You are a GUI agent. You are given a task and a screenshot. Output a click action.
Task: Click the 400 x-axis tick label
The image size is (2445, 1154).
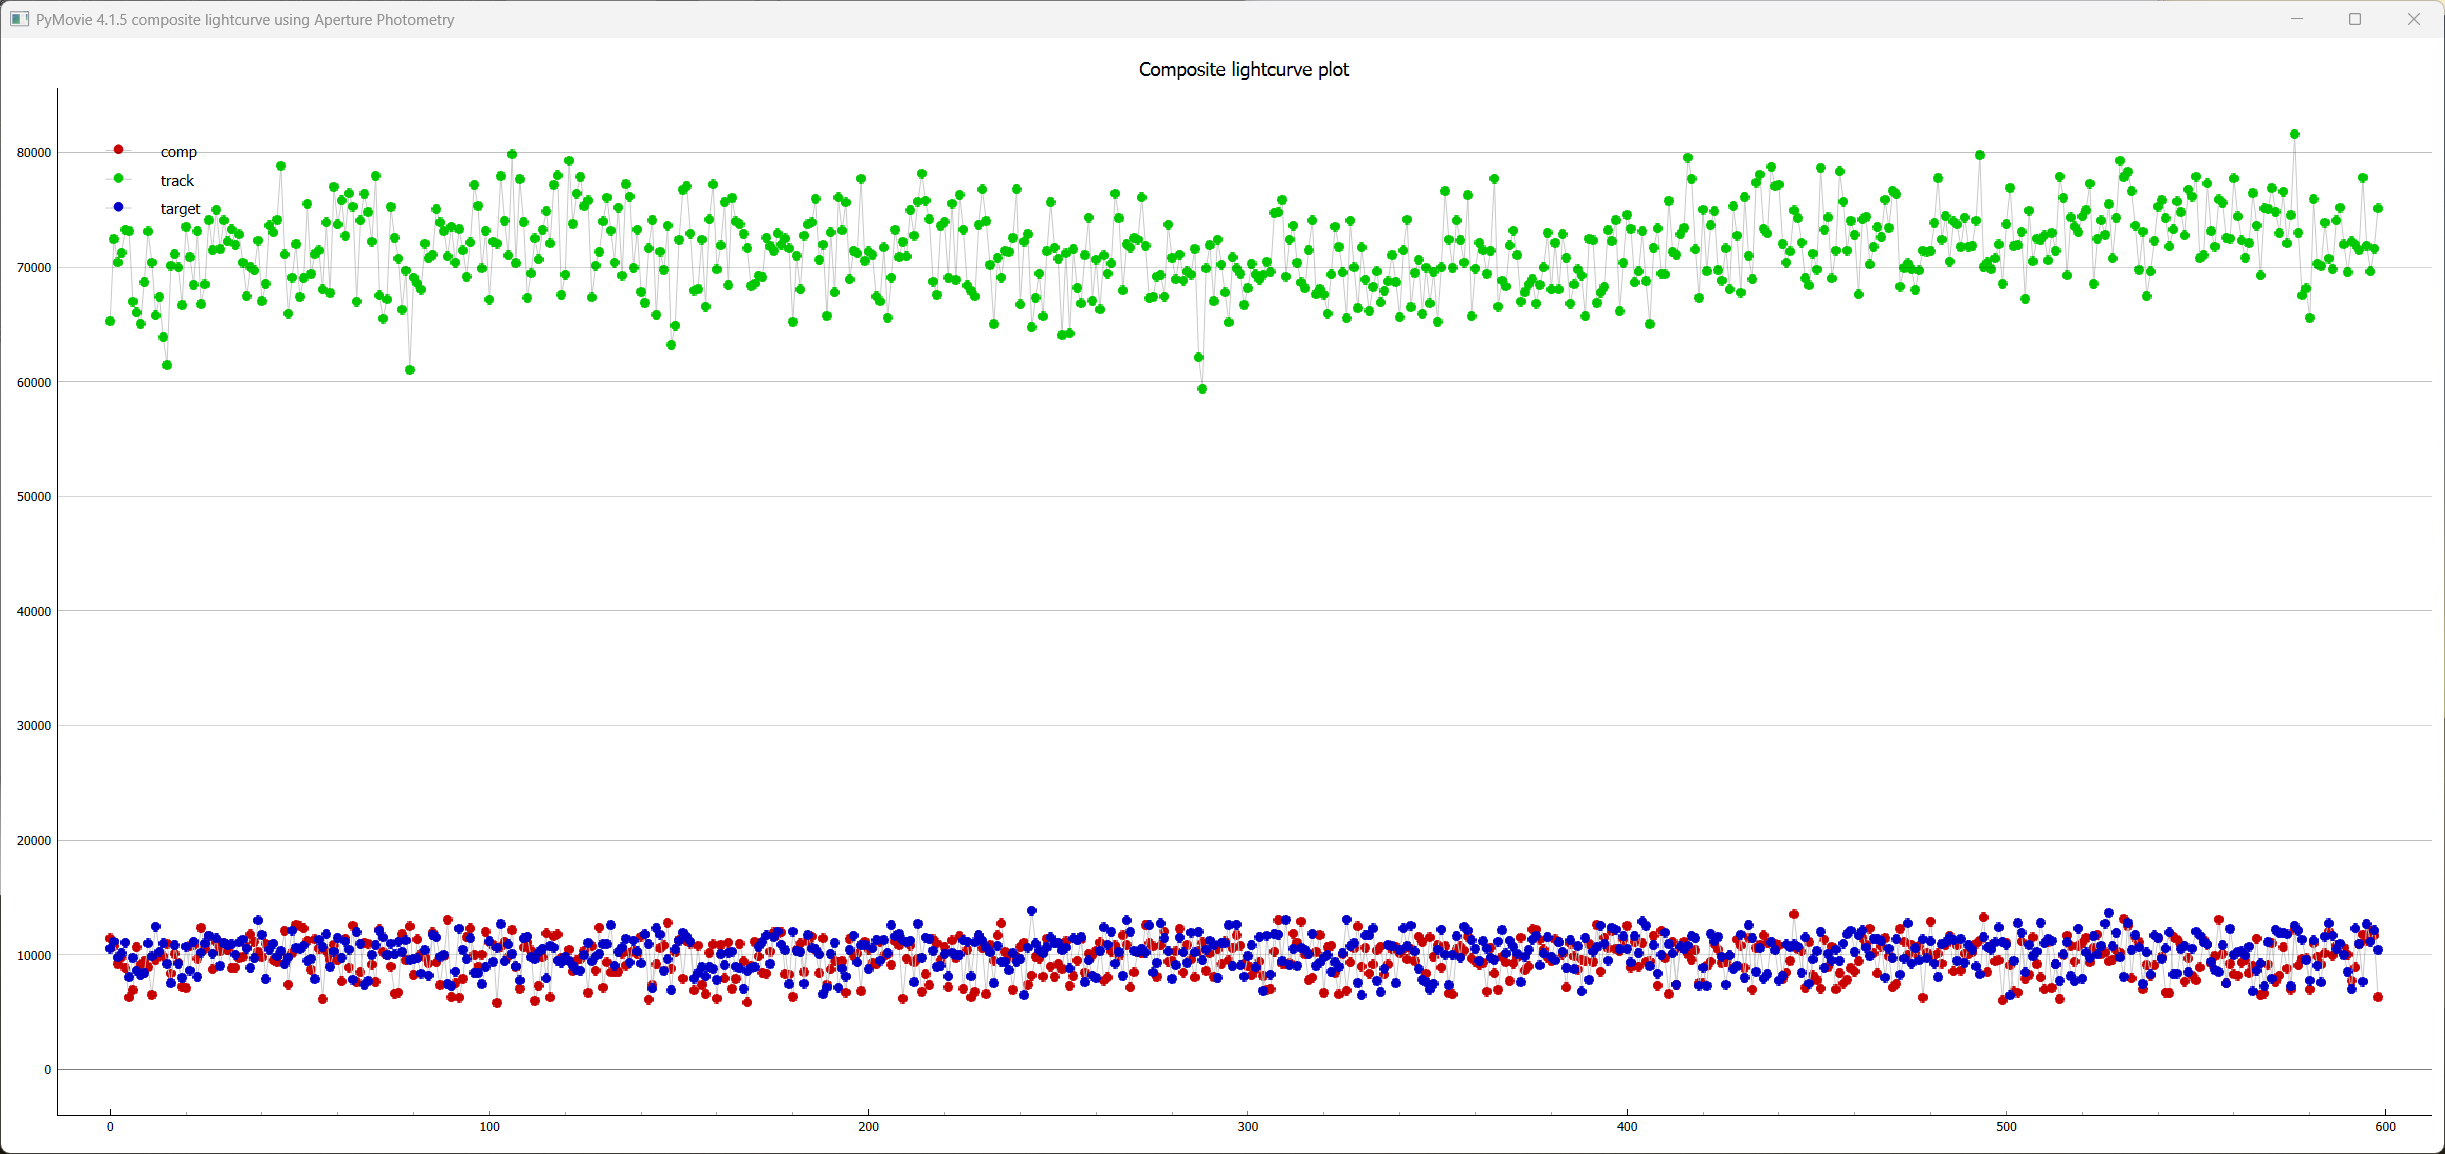click(1627, 1127)
